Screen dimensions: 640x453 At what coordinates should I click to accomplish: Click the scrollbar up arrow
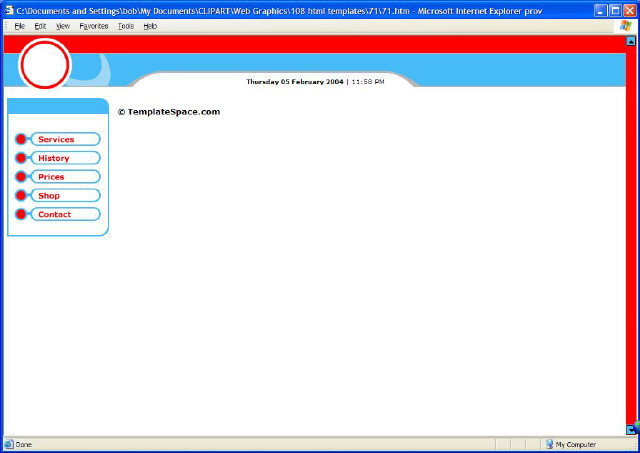tap(631, 41)
